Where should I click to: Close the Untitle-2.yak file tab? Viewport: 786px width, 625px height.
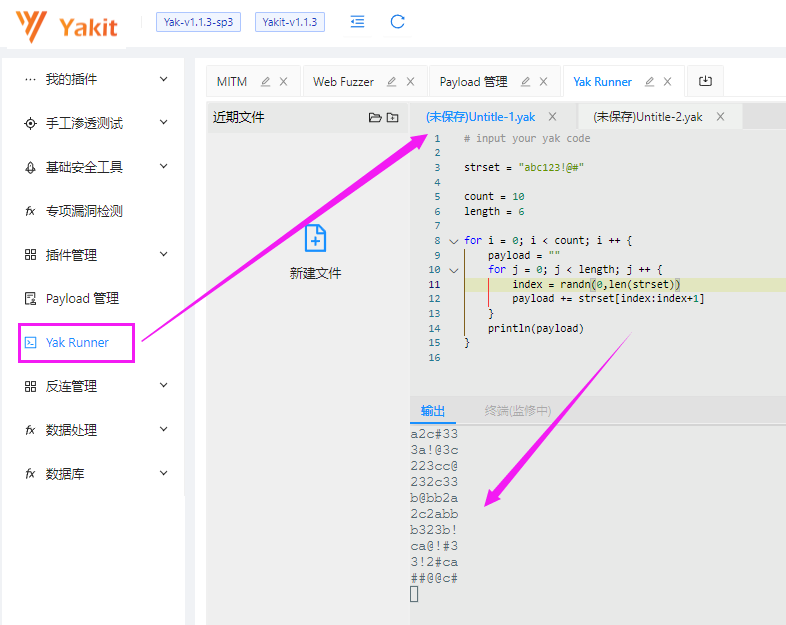(720, 117)
